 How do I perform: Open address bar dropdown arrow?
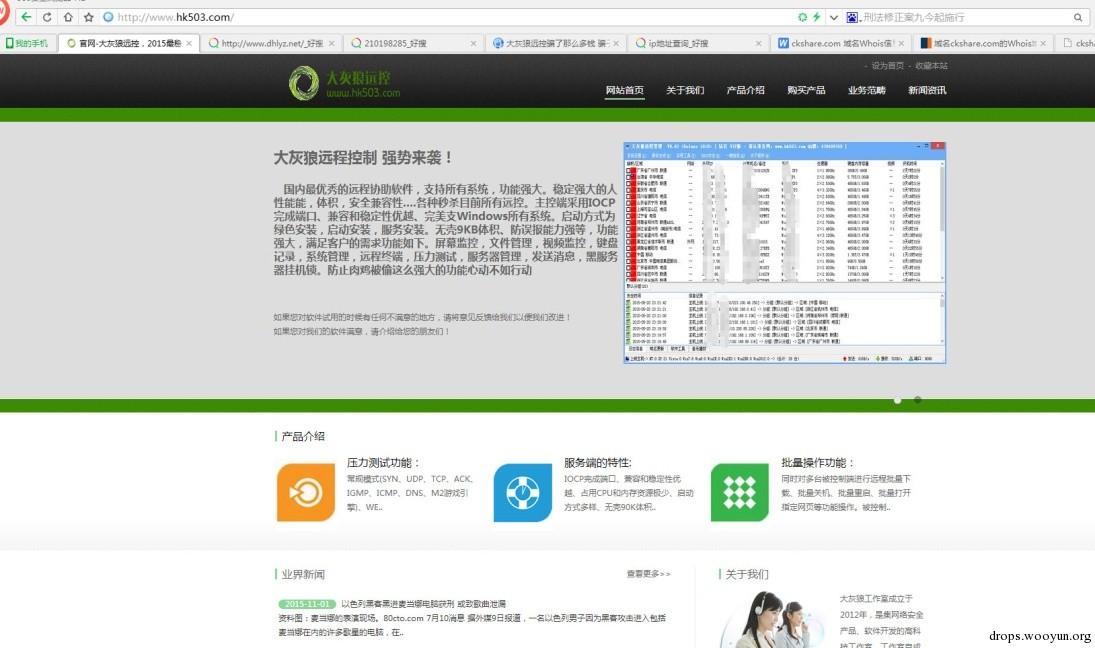click(x=833, y=17)
